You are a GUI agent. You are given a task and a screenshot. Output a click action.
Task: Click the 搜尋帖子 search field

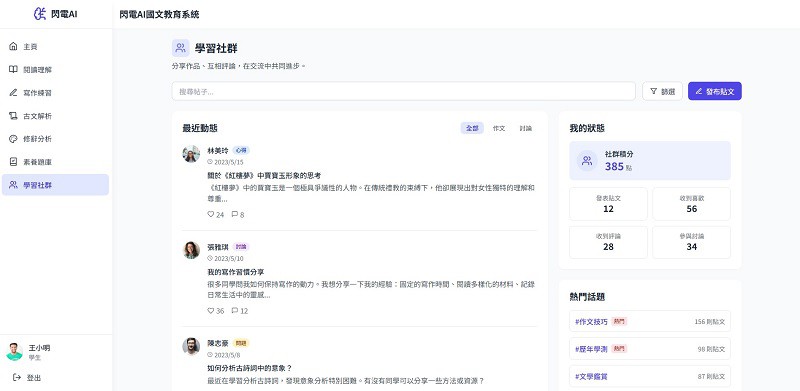pos(404,91)
